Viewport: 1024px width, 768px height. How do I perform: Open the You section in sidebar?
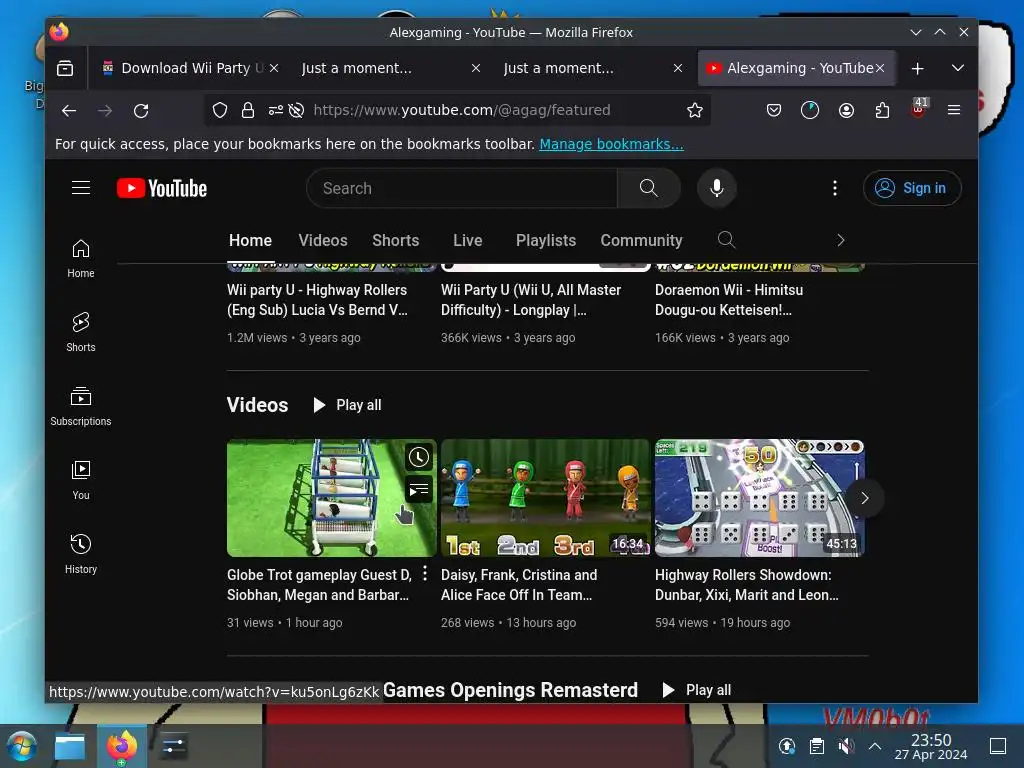click(x=81, y=481)
